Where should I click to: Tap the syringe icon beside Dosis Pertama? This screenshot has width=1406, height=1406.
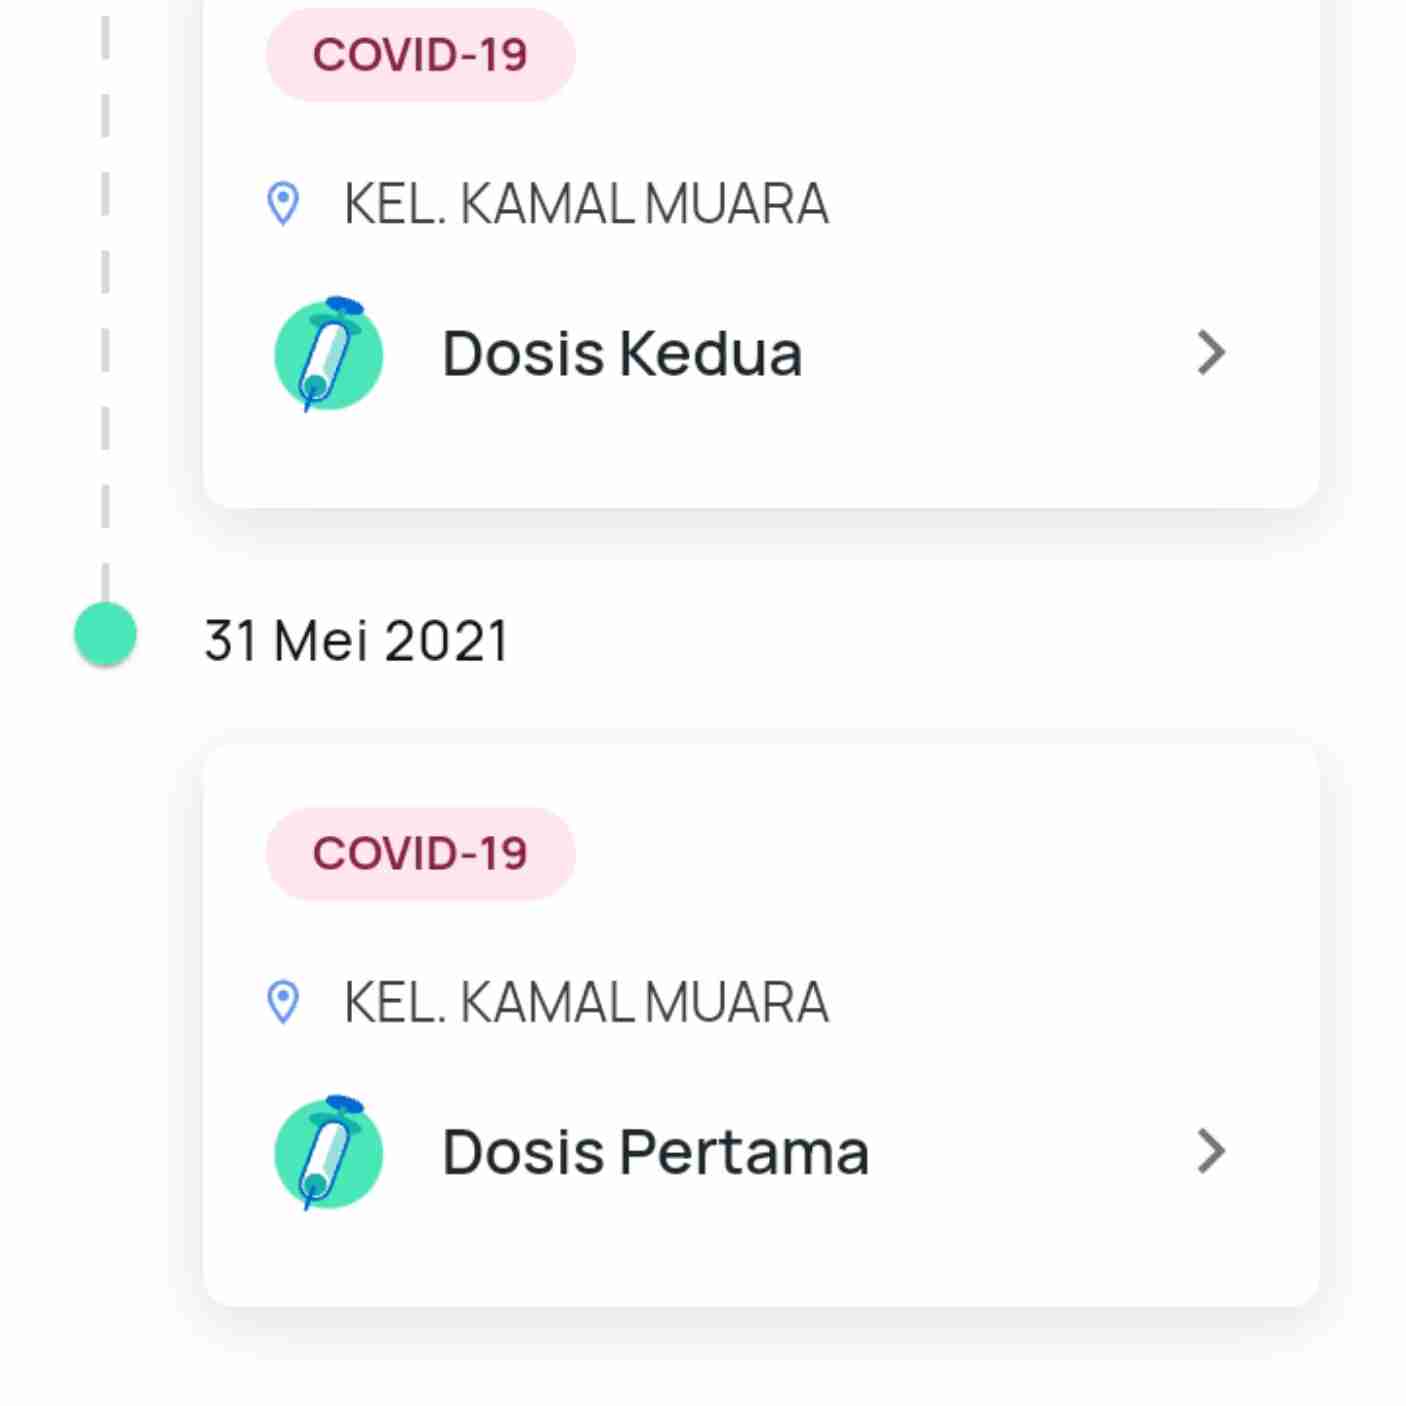pos(329,1152)
